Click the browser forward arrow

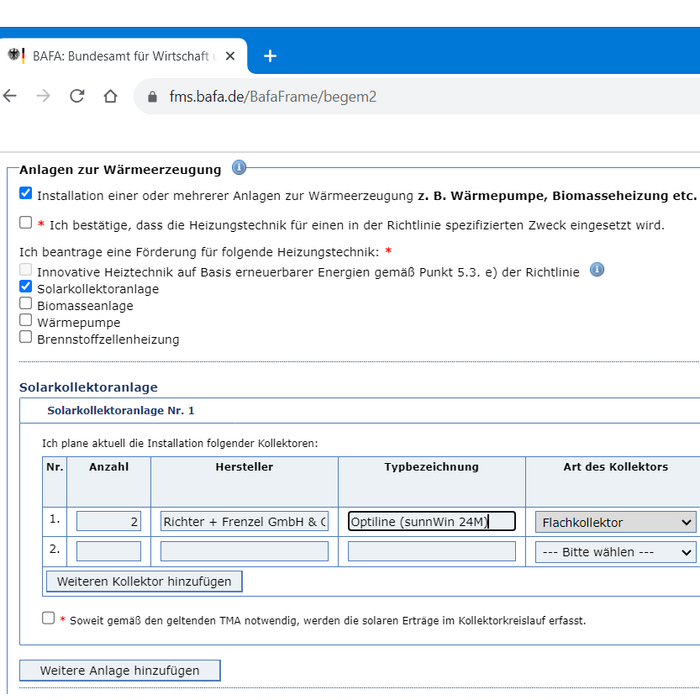pos(43,96)
